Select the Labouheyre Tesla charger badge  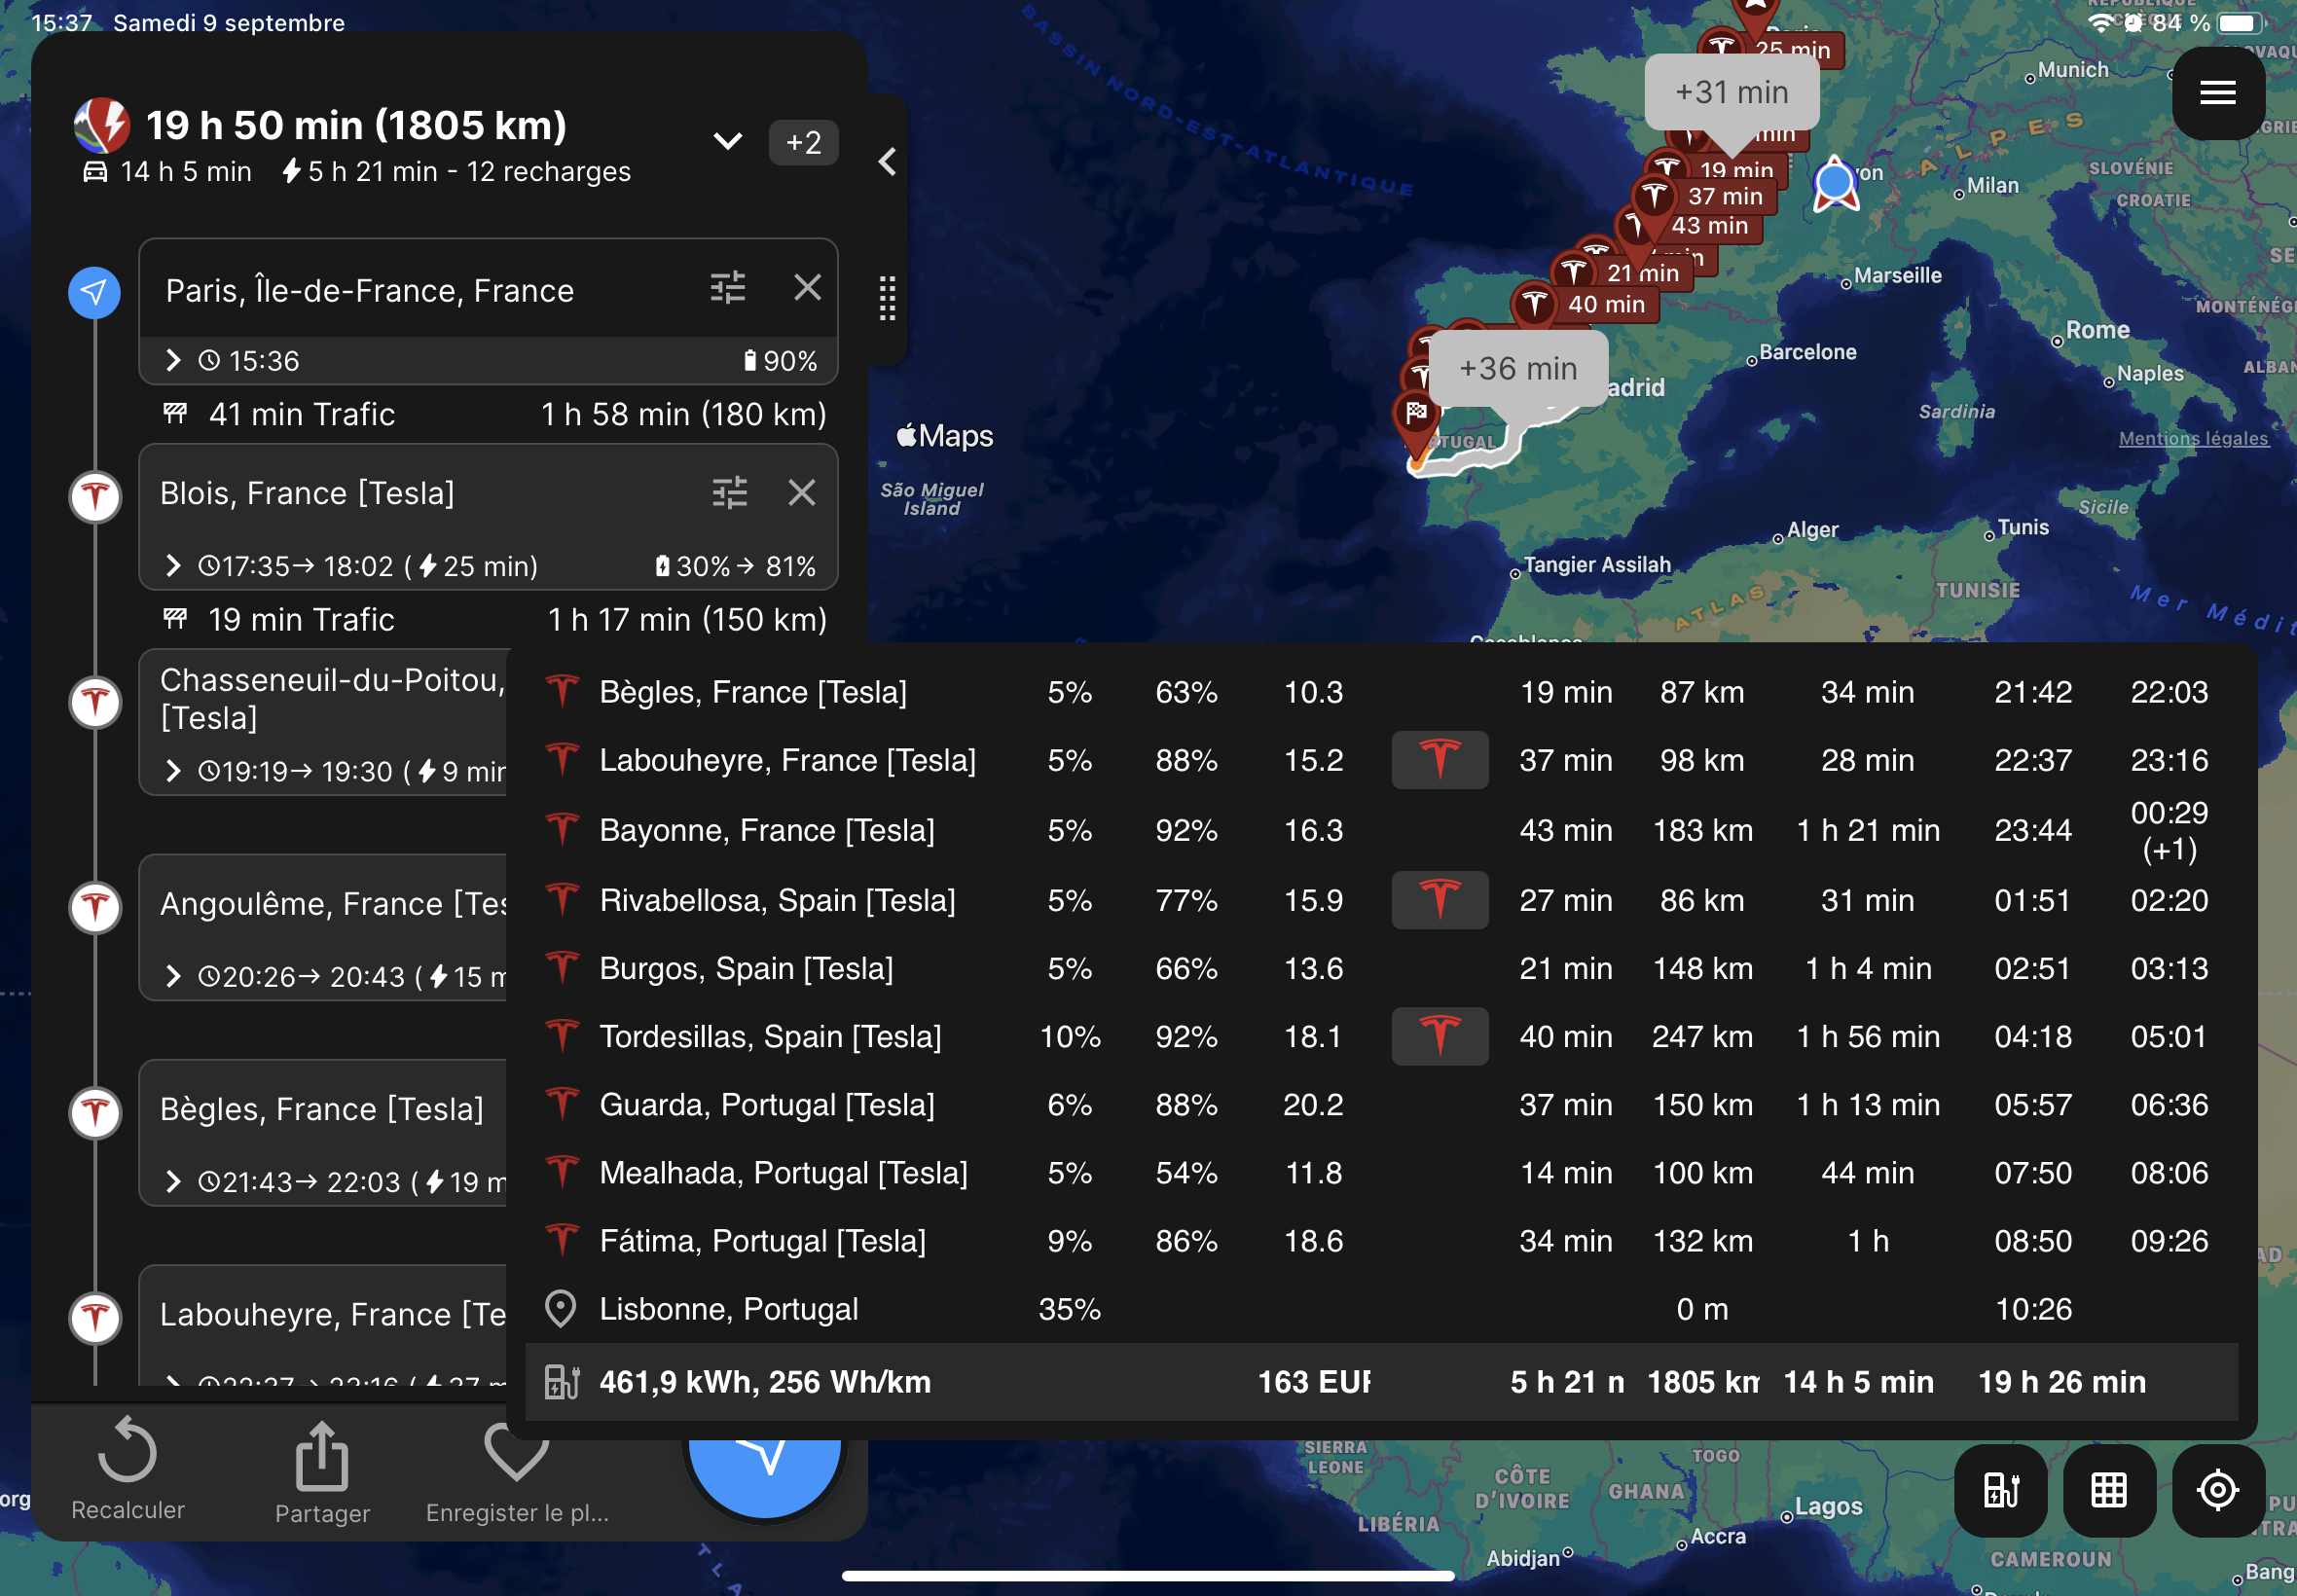pos(1439,760)
